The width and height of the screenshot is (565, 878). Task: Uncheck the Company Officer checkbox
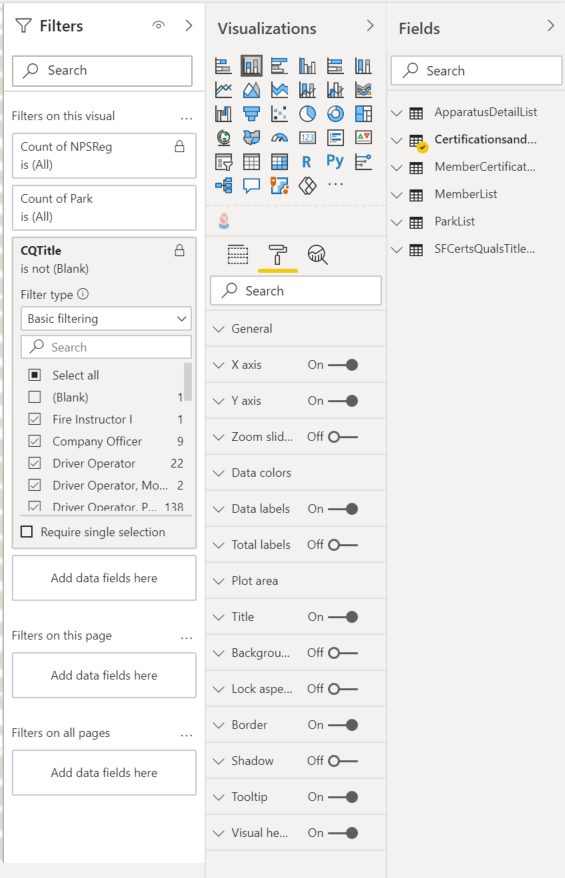35,441
